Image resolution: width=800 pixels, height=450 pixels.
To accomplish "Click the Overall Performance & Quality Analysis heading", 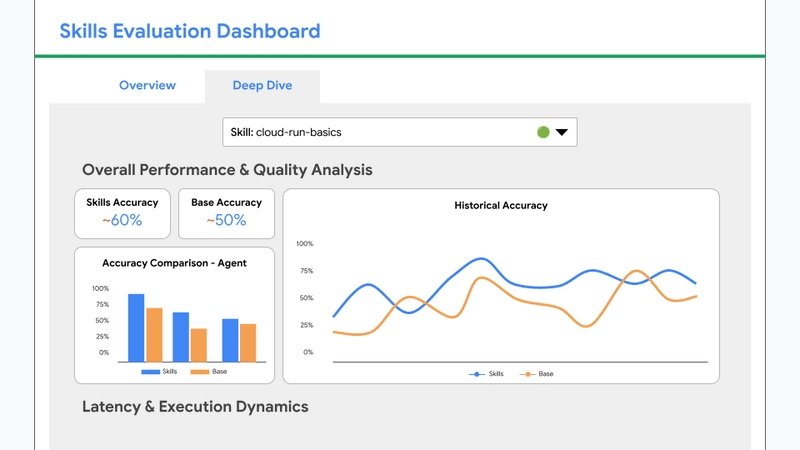I will [227, 170].
